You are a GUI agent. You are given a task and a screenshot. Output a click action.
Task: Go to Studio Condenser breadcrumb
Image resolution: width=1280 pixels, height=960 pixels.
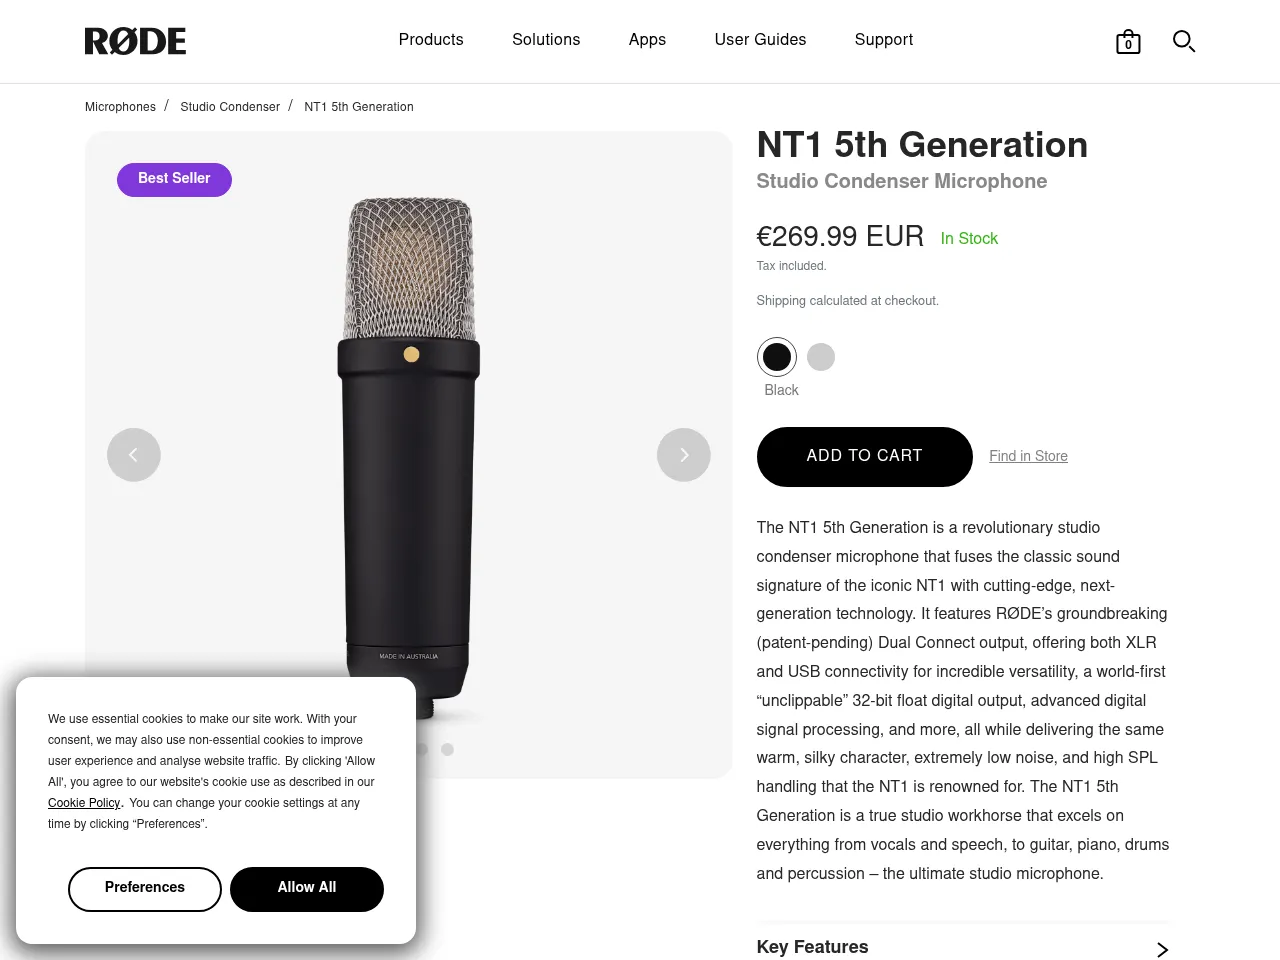pos(230,107)
